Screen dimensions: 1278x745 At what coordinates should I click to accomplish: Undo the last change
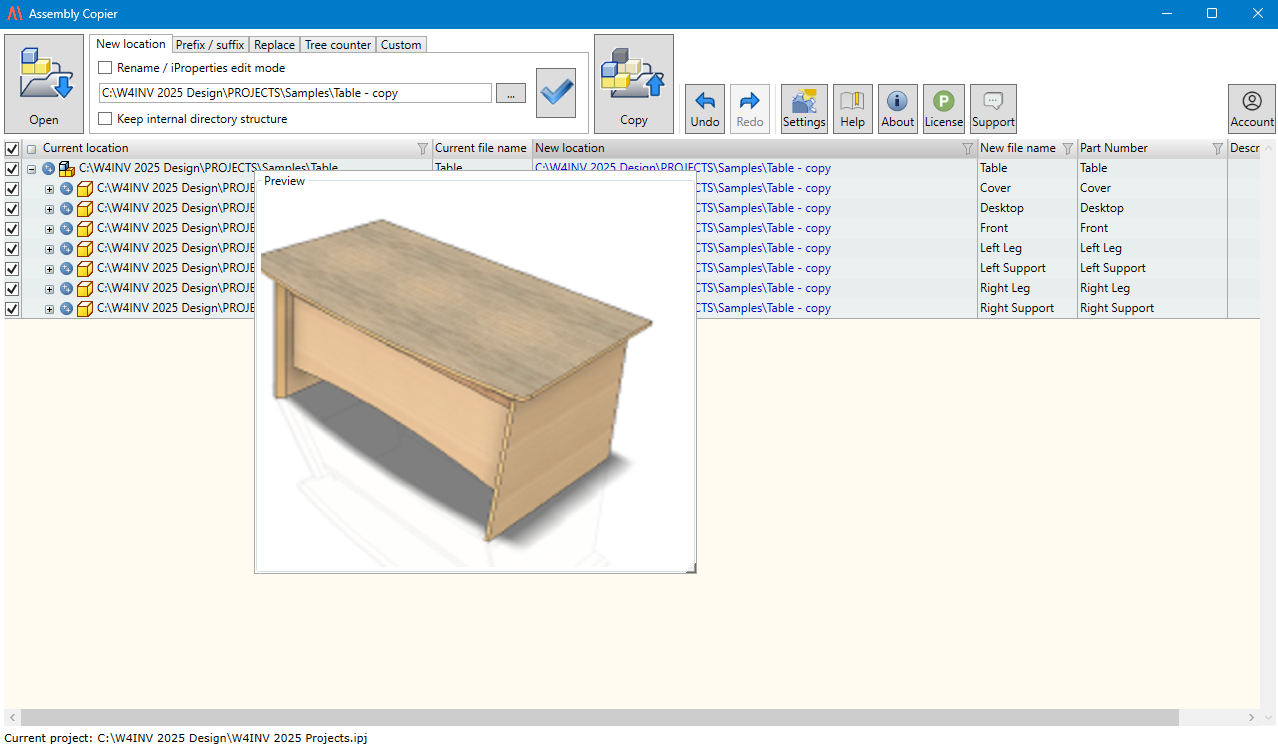(x=705, y=109)
